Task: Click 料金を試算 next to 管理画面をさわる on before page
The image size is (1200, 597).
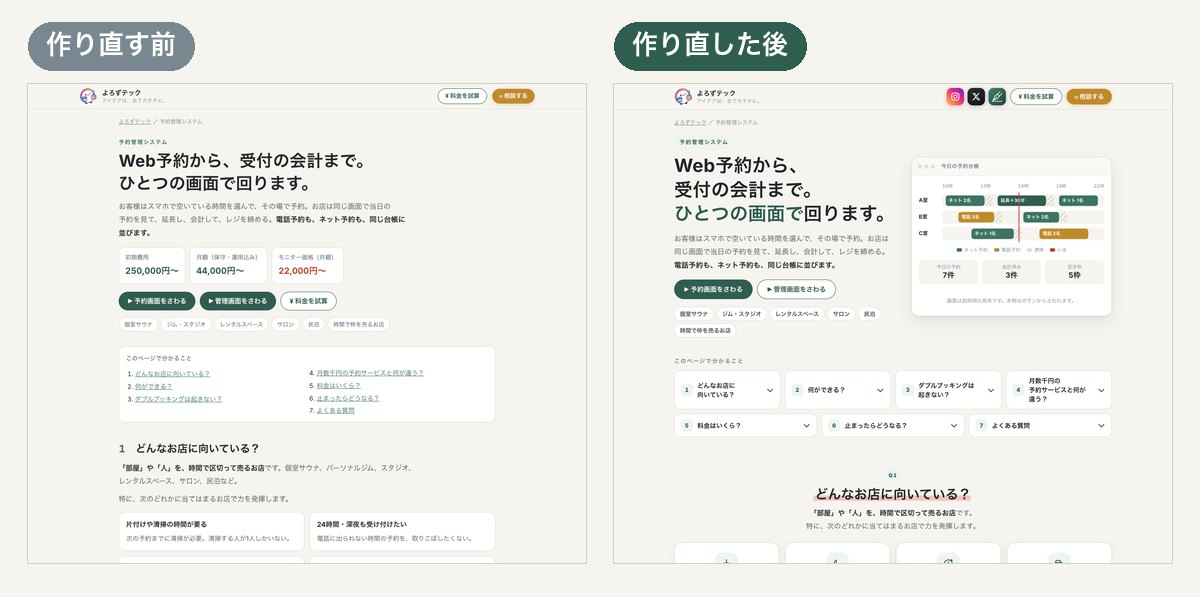Action: (309, 300)
